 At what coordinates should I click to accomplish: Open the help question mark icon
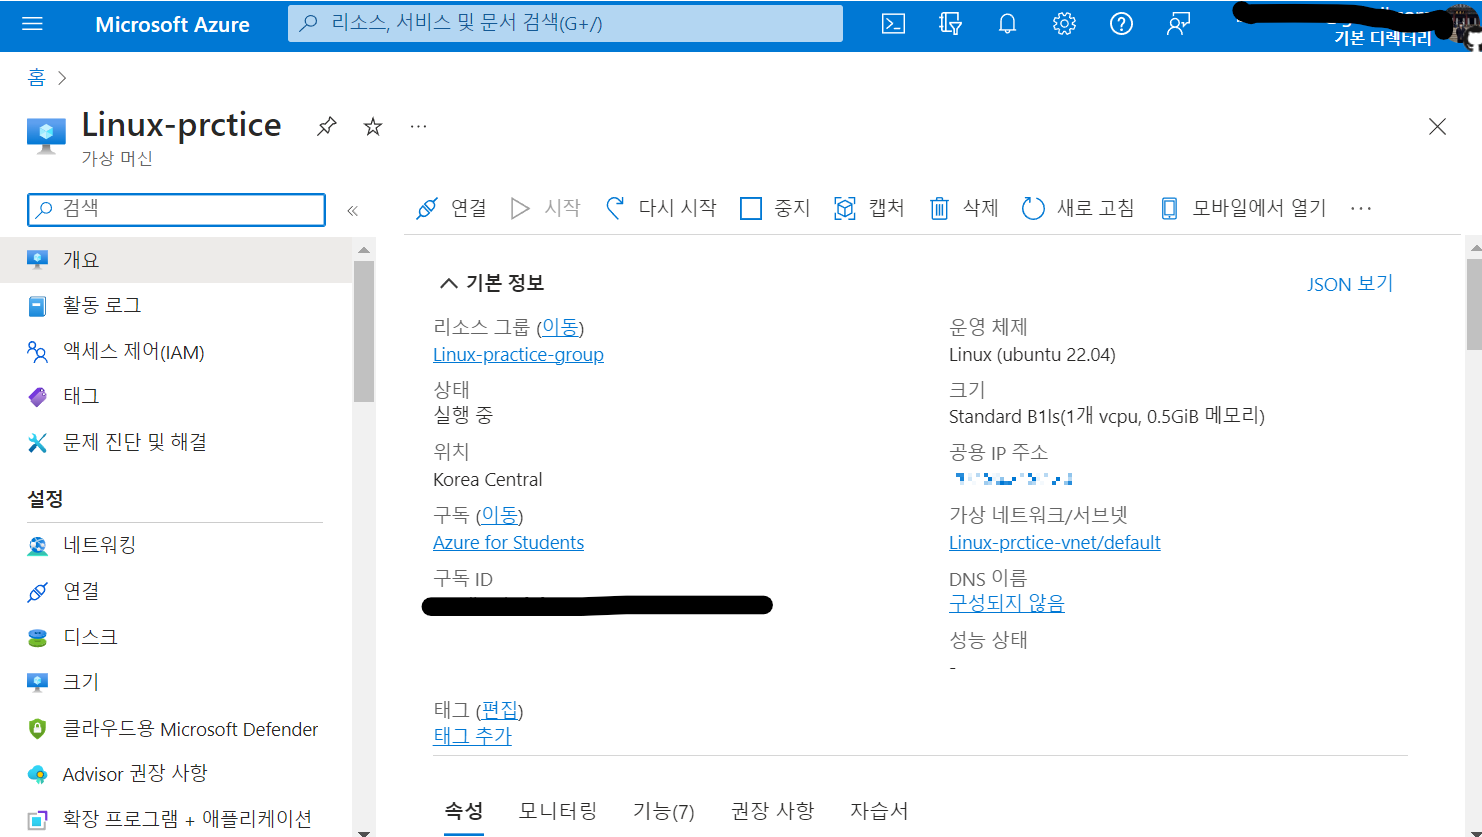point(1121,24)
